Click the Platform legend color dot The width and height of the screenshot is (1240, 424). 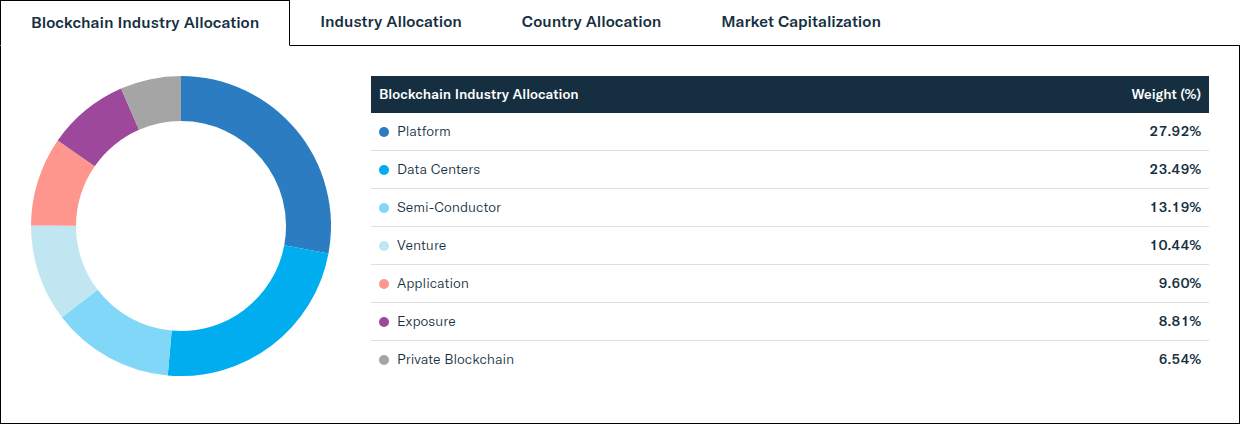[384, 132]
